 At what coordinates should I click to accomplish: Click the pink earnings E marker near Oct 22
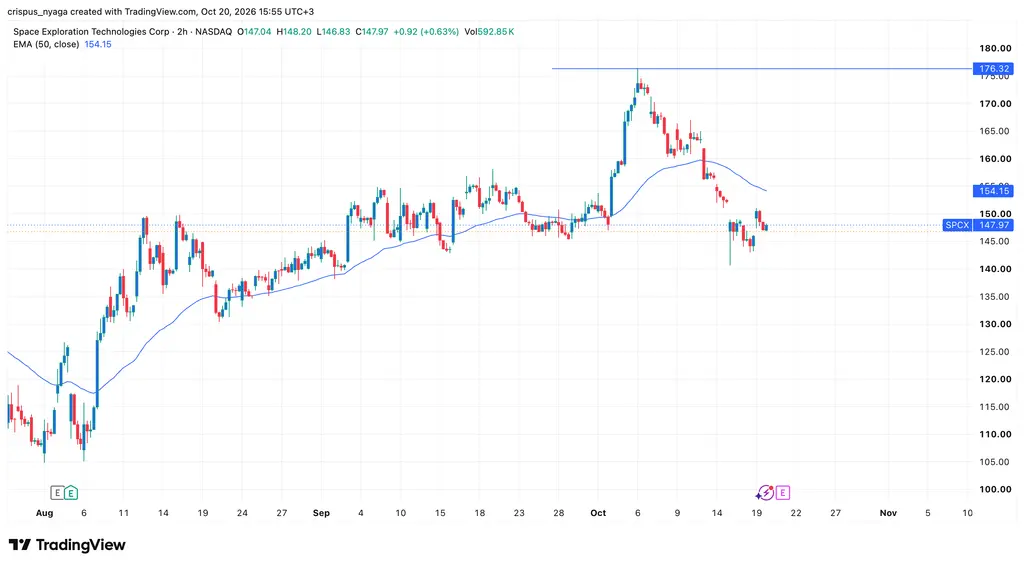782,493
